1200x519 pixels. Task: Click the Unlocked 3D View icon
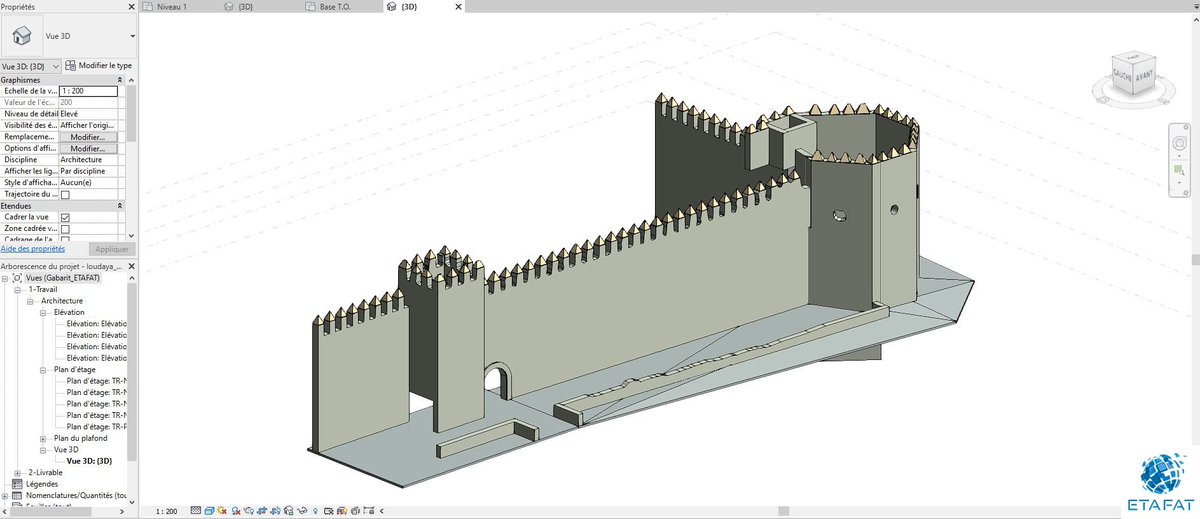(288, 511)
